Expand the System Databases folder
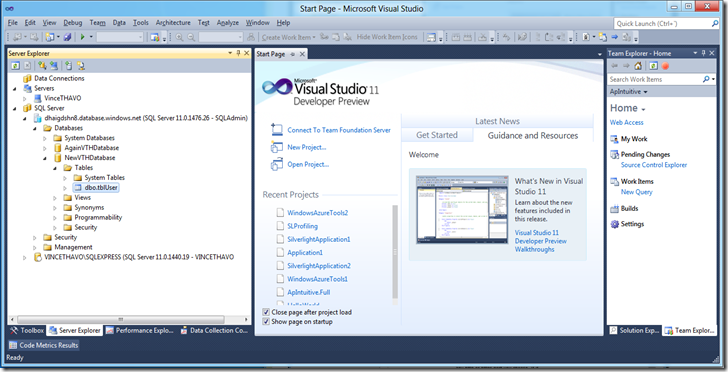Image resolution: width=728 pixels, height=372 pixels. click(45, 138)
